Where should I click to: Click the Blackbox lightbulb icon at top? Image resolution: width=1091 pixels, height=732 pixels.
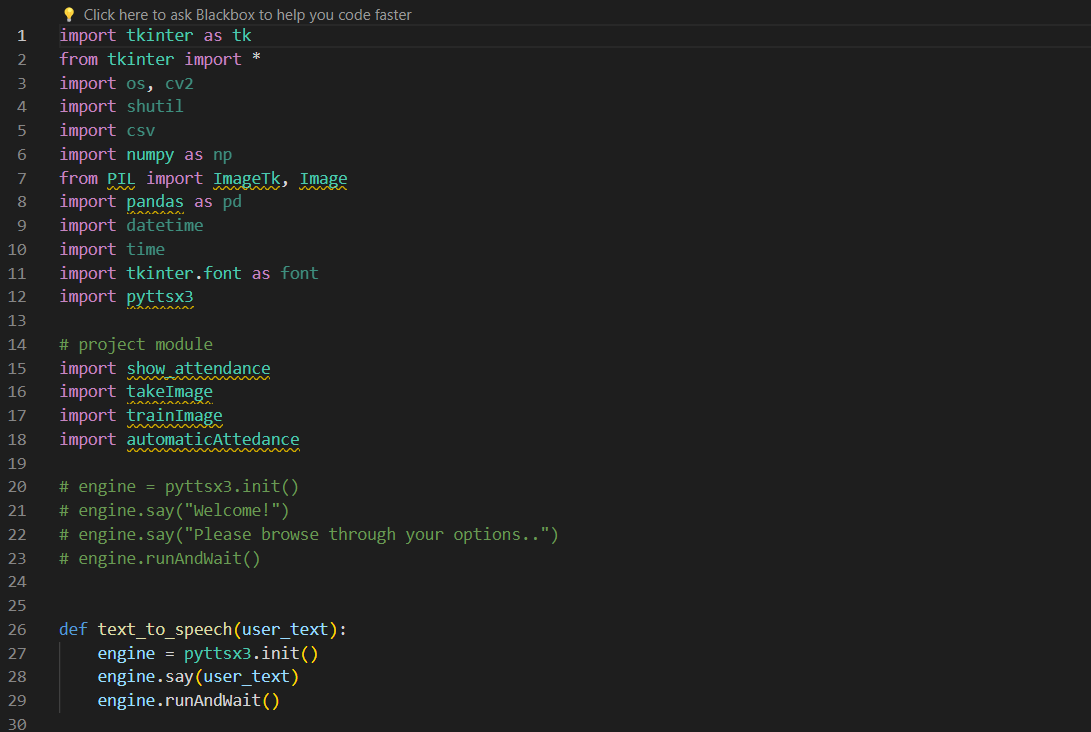coord(68,15)
